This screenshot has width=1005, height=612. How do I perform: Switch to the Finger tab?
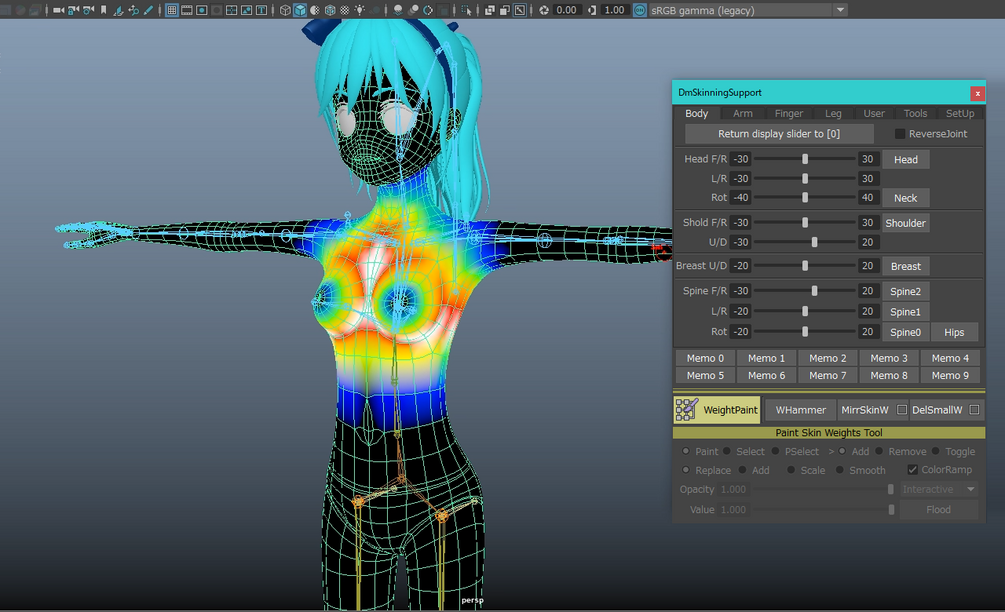(x=788, y=113)
